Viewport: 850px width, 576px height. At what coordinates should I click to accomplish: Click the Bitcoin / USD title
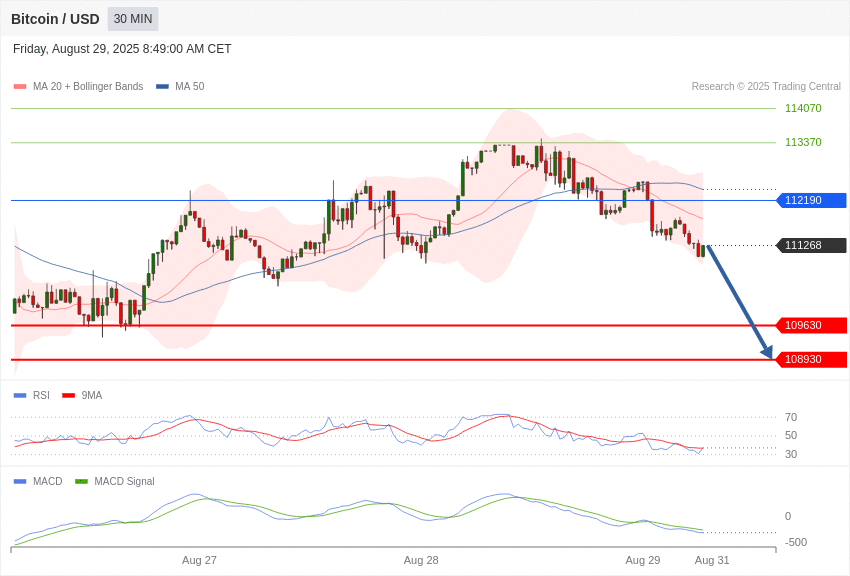click(x=55, y=19)
